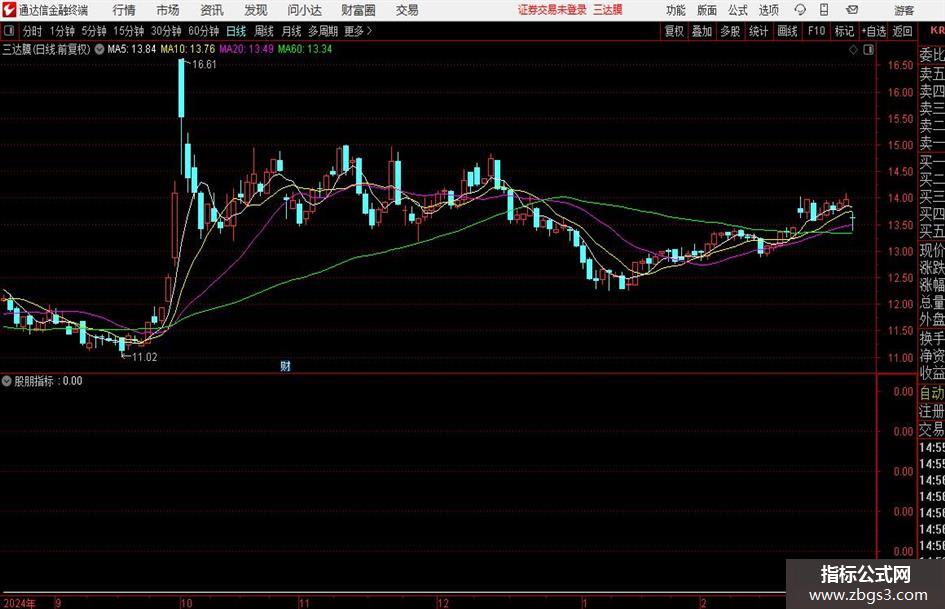Viewport: 945px width, 609px height.
Task: Select the 日线 daily chart tab
Action: (x=236, y=31)
